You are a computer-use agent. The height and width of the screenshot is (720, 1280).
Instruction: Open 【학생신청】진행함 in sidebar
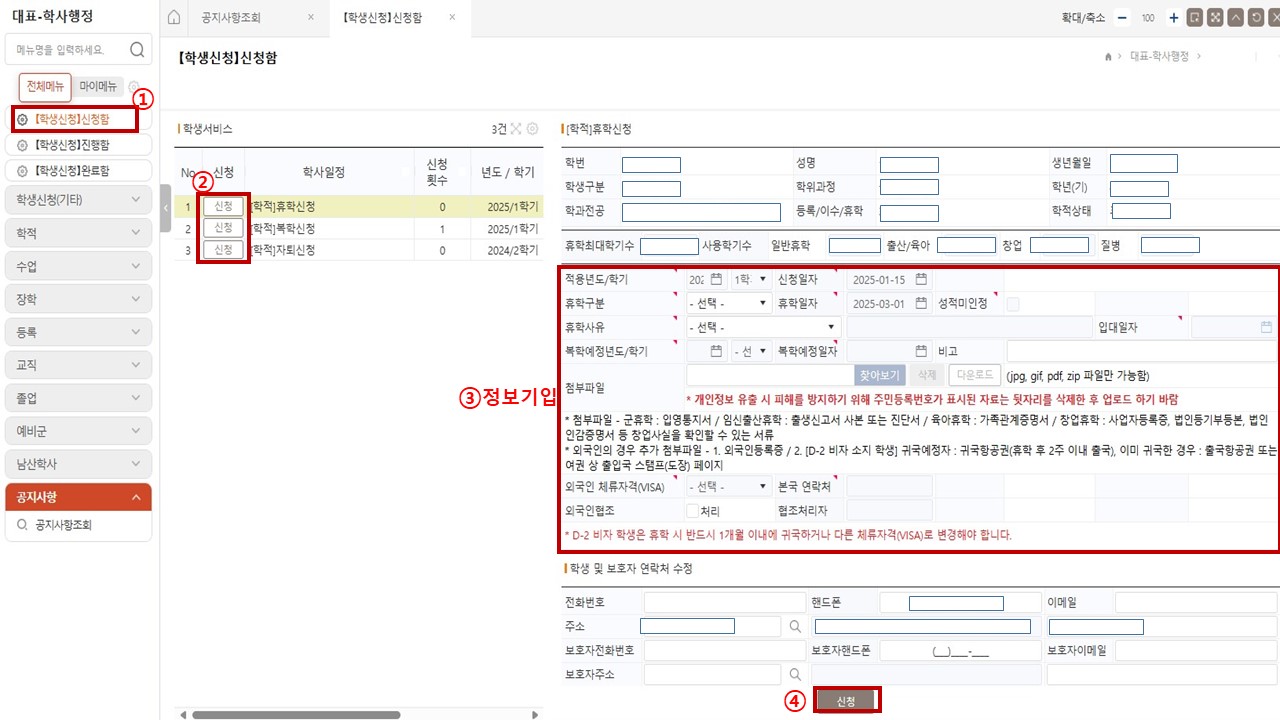78,145
